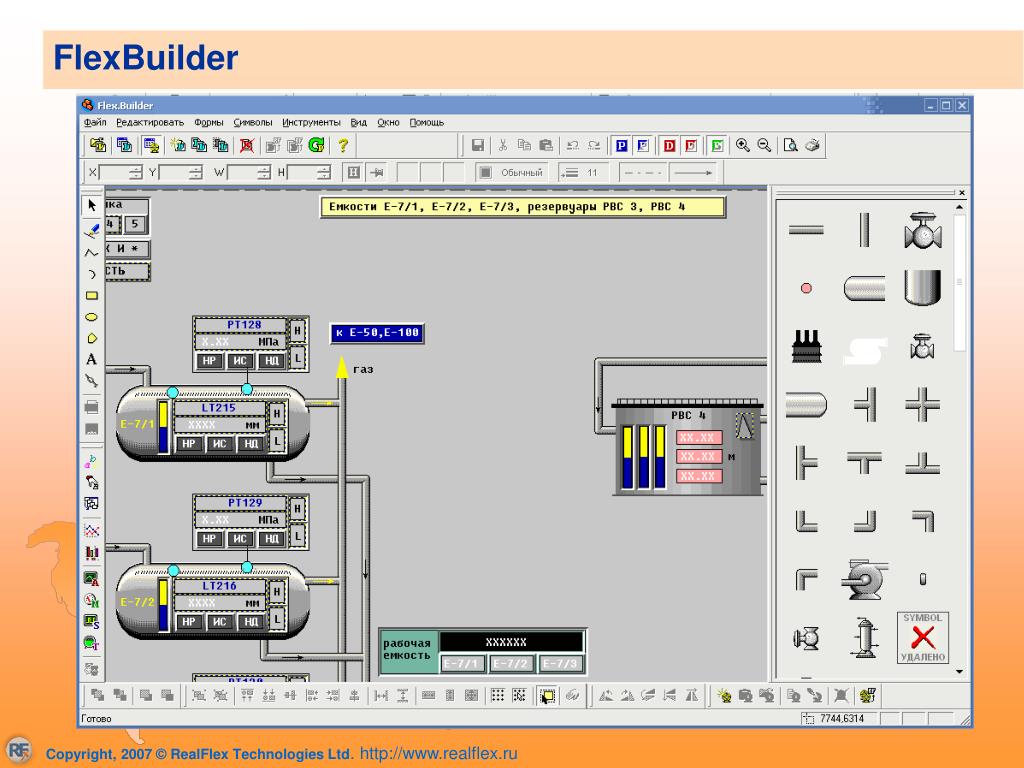
Task: Select the bar chart tool
Action: click(91, 552)
